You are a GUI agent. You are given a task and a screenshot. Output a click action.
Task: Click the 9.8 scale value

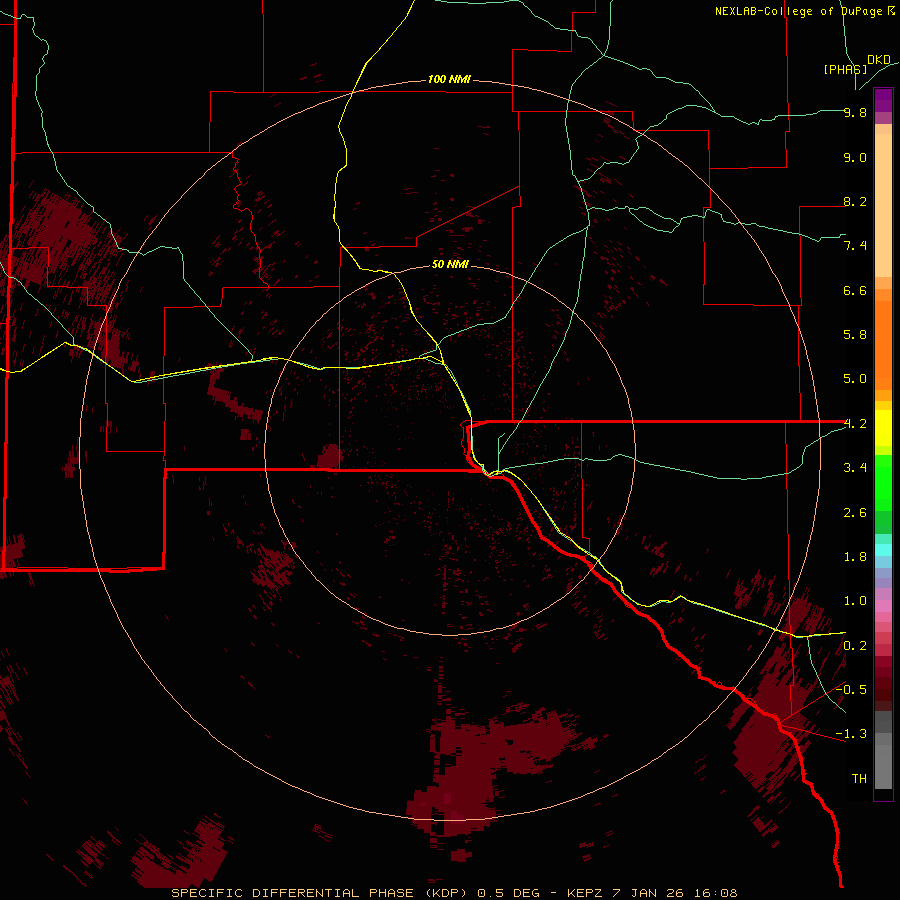[x=855, y=113]
